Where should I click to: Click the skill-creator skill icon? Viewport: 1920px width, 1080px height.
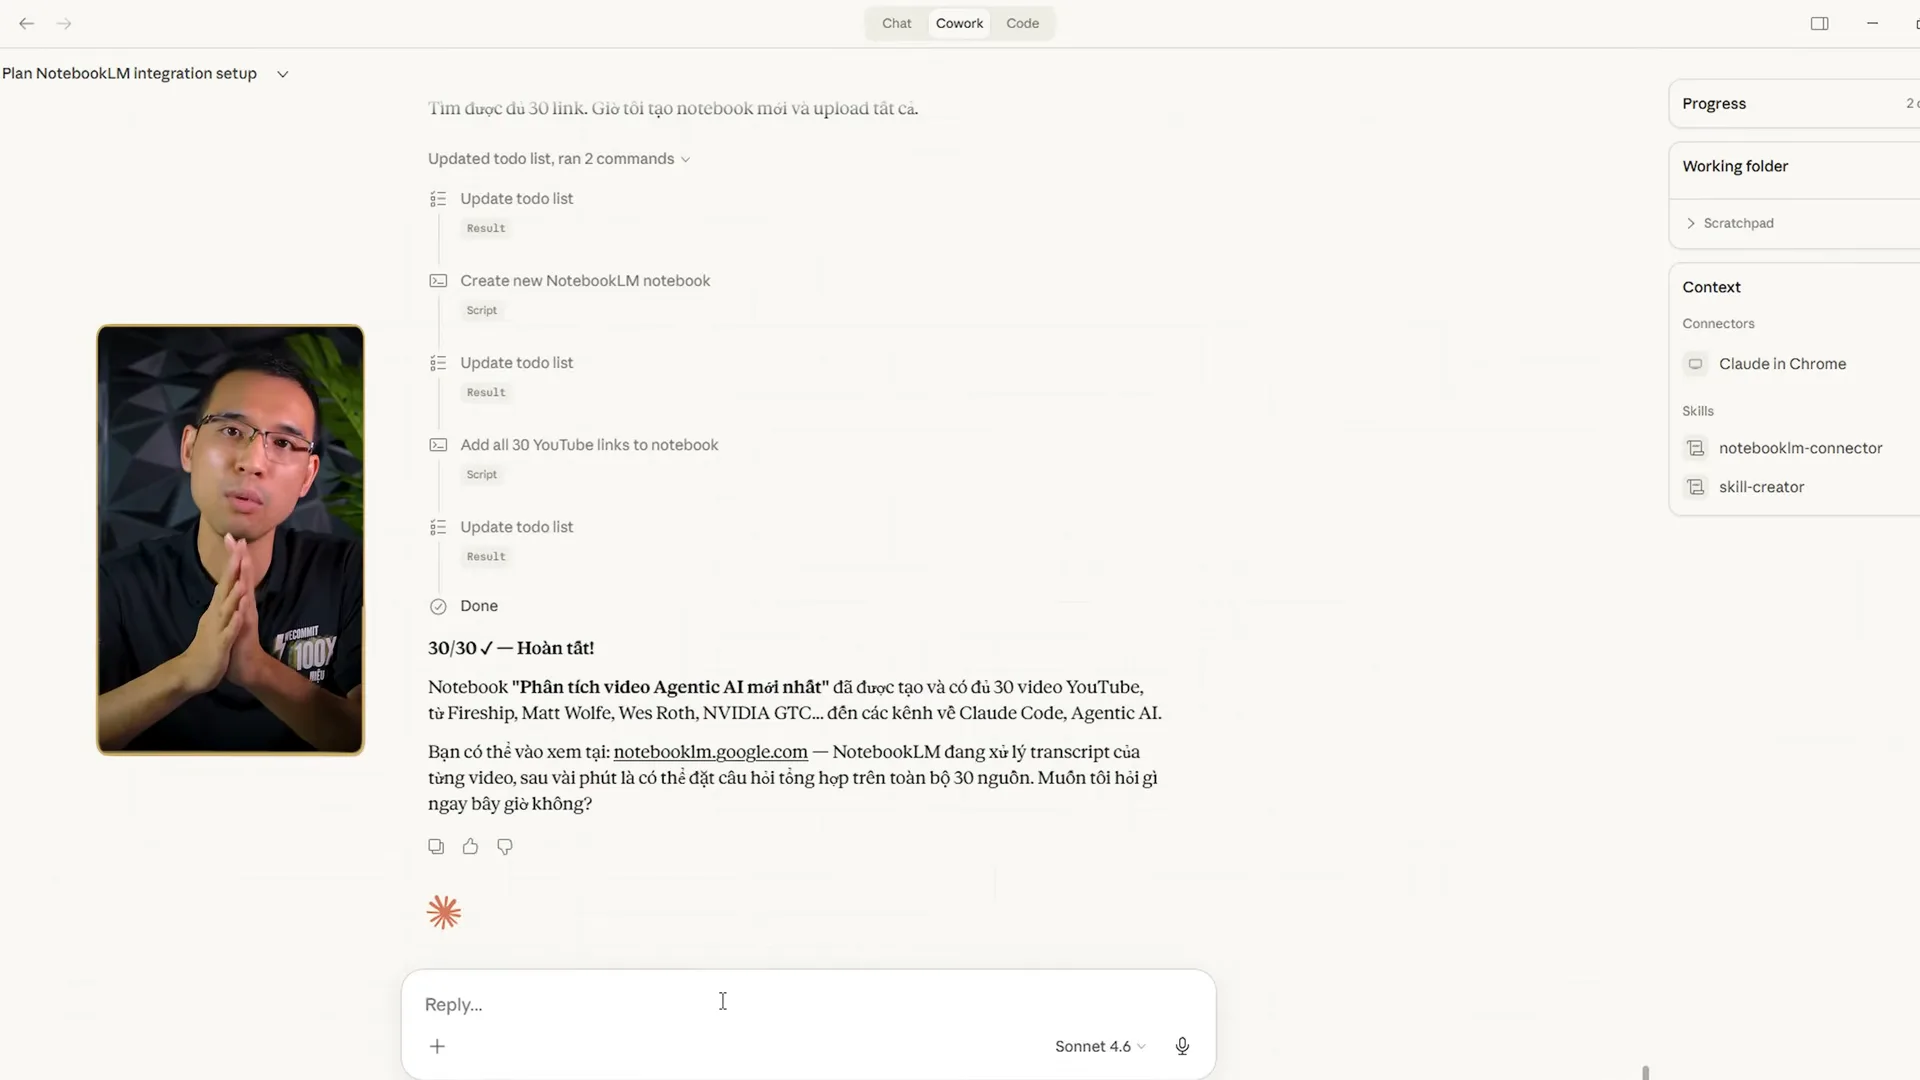click(1695, 487)
